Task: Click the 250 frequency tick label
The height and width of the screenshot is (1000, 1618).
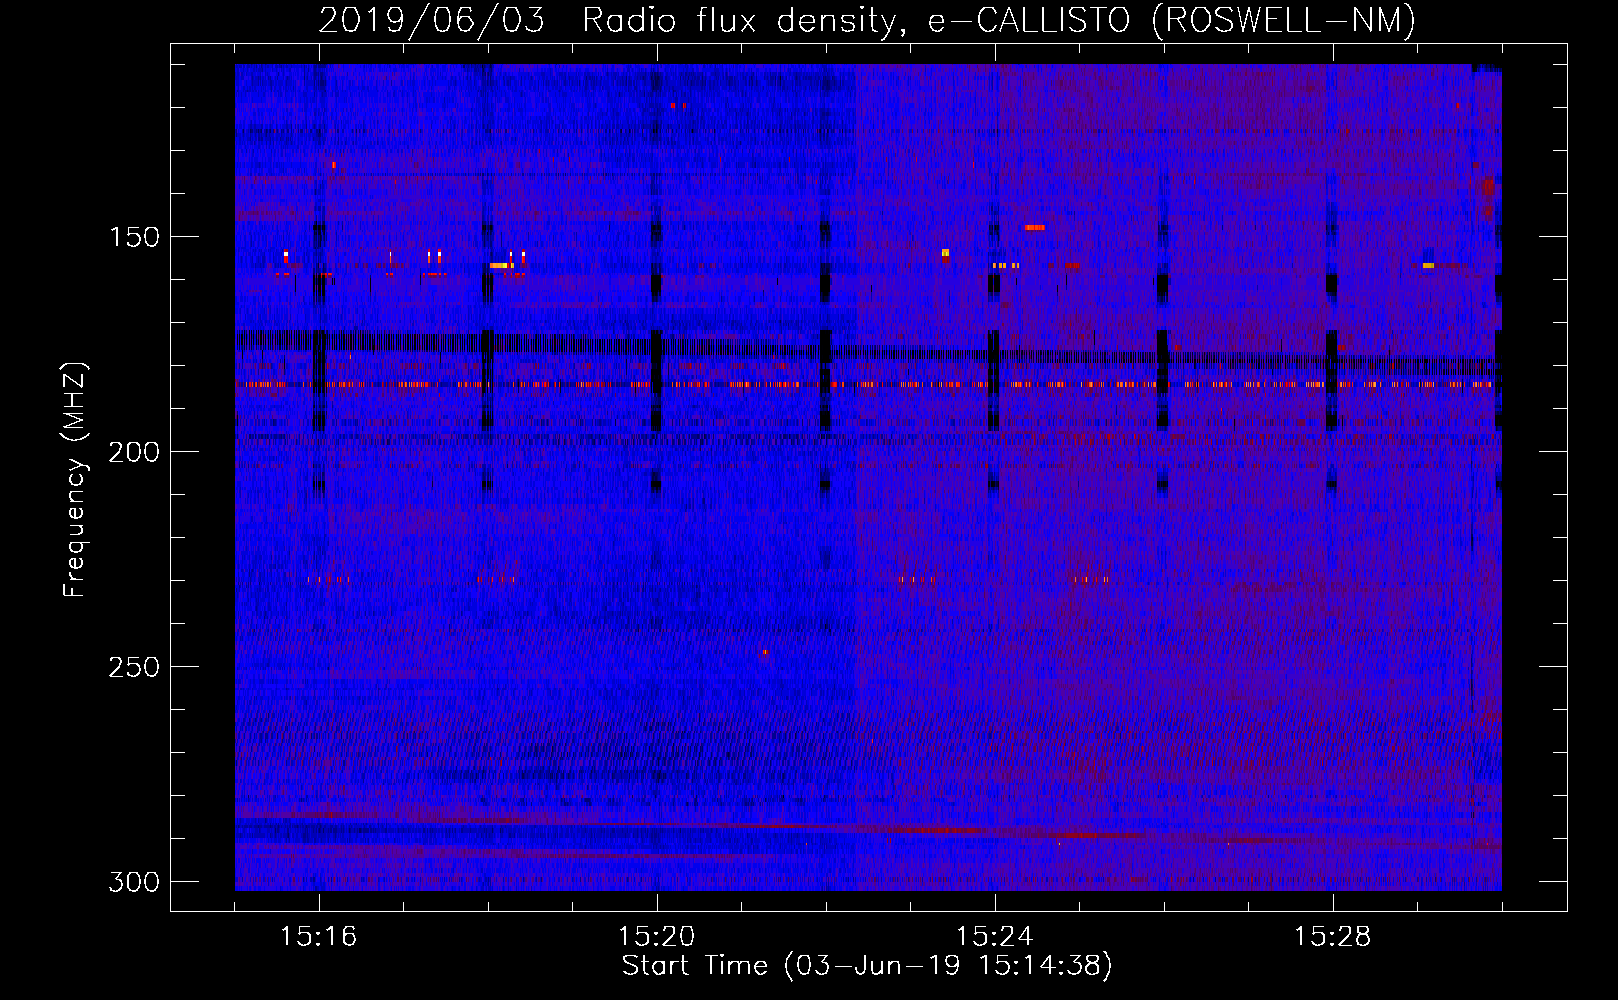Action: [133, 667]
